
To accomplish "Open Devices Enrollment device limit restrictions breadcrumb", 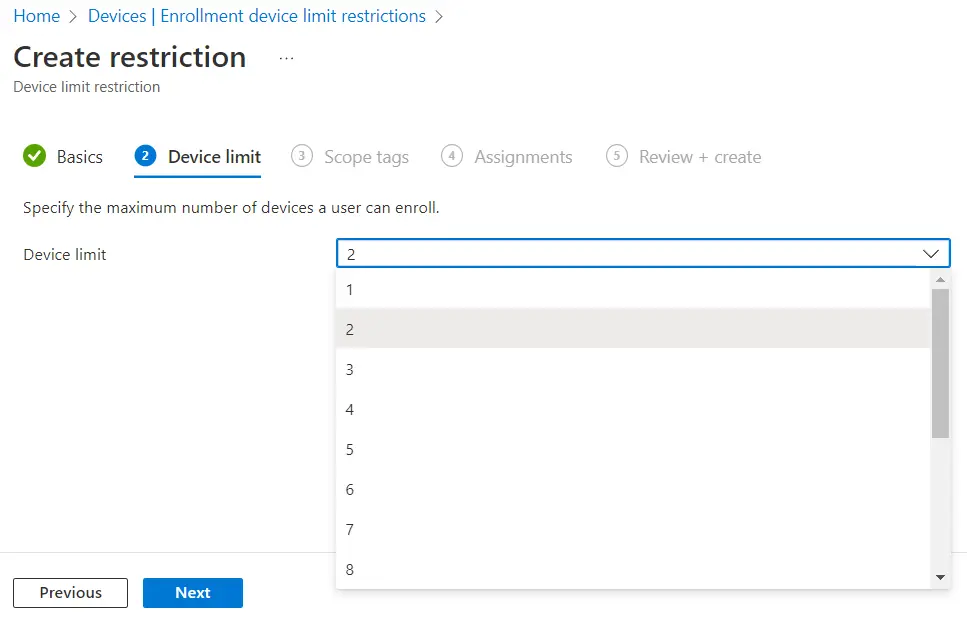I will (257, 16).
